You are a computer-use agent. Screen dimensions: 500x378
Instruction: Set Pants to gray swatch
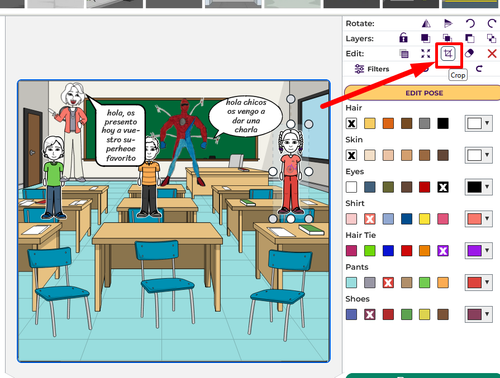pyautogui.click(x=370, y=283)
